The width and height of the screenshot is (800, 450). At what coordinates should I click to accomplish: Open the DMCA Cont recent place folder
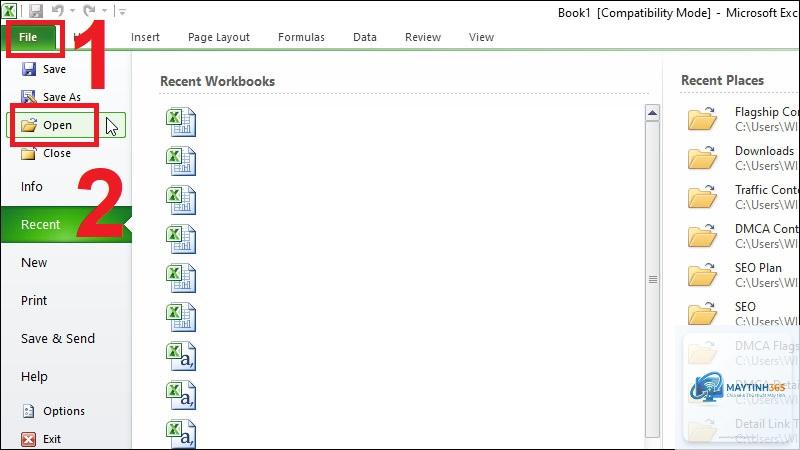pos(702,236)
